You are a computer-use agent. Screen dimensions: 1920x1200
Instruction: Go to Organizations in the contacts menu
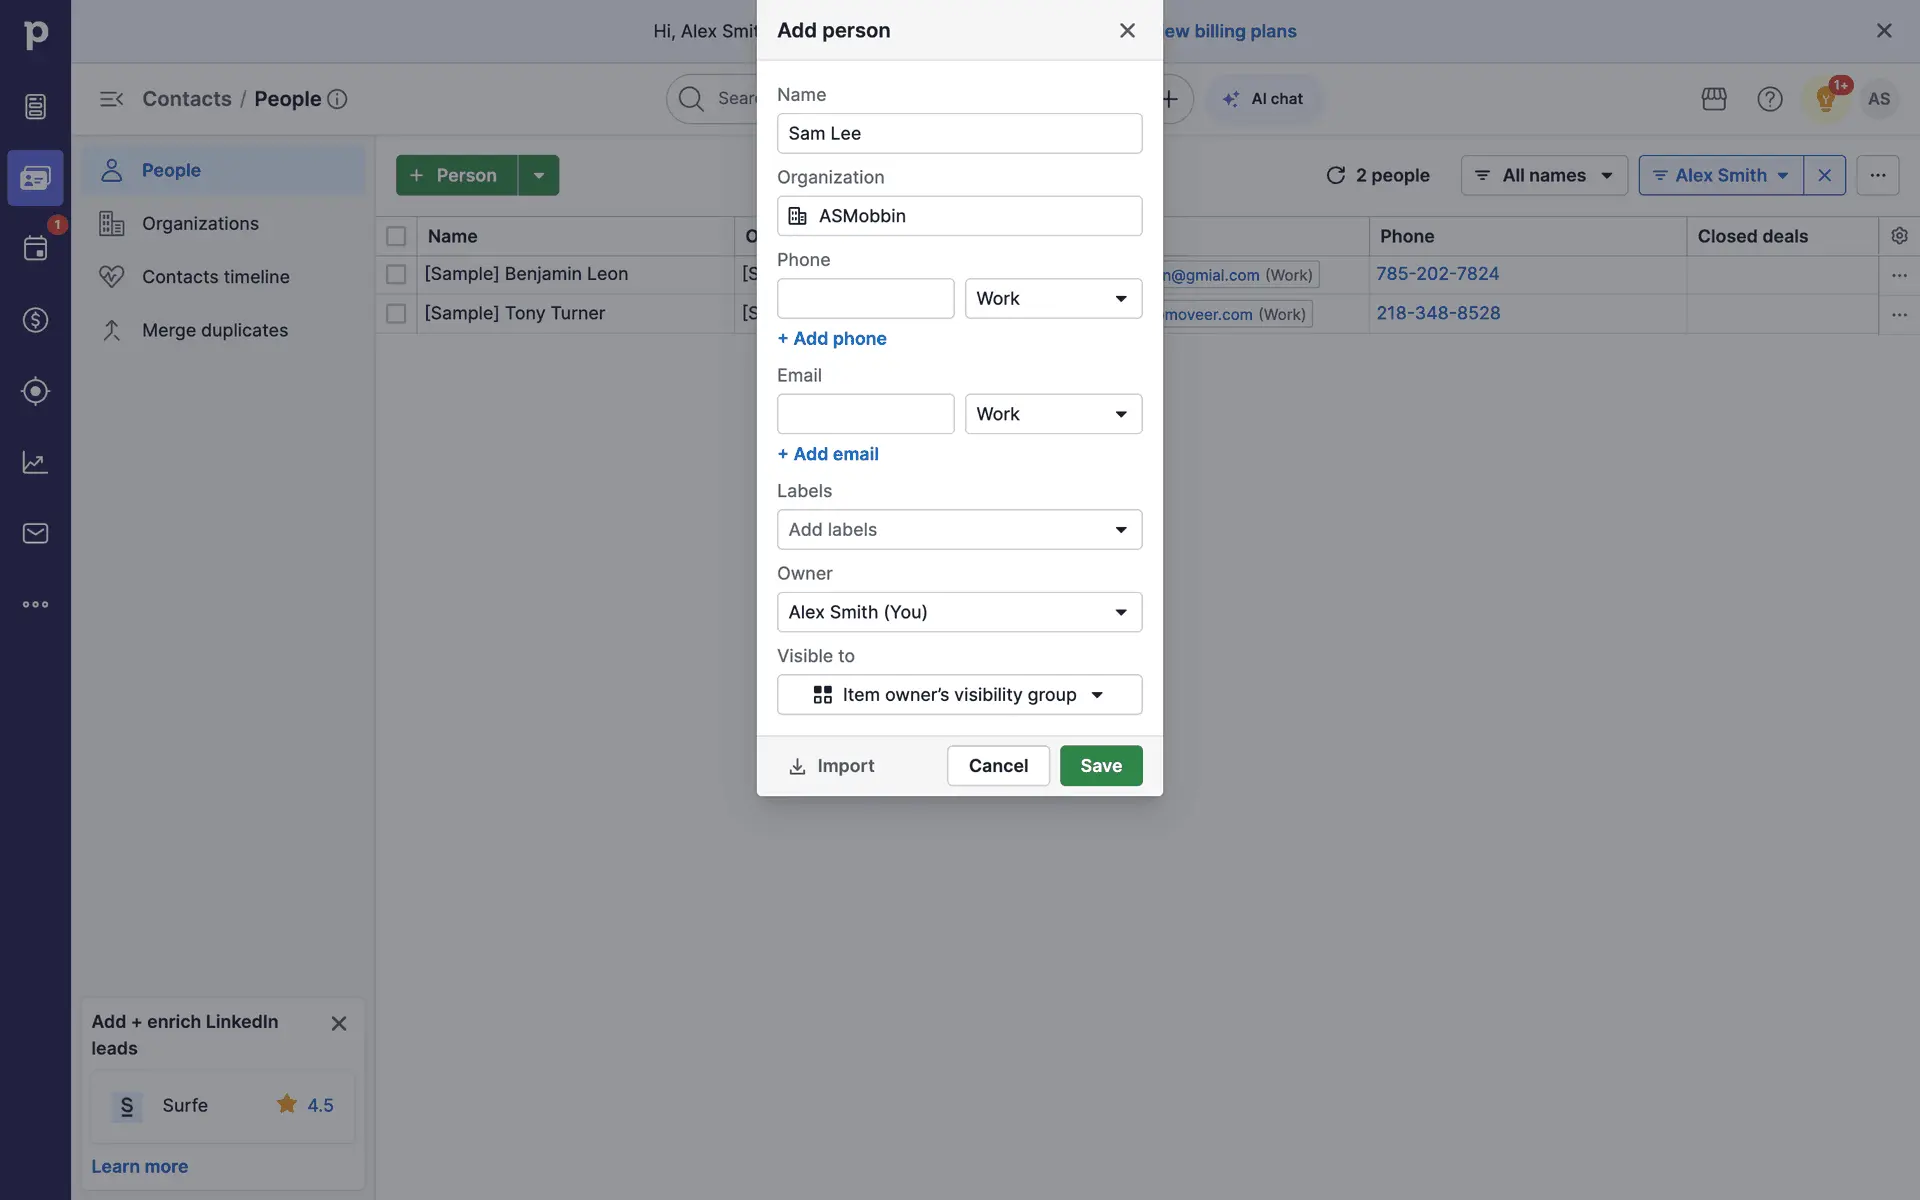point(200,224)
